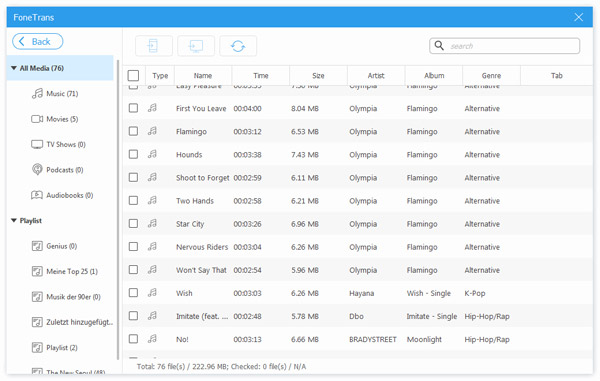Open the Genius (0) playlist
The height and width of the screenshot is (381, 600).
coord(54,246)
